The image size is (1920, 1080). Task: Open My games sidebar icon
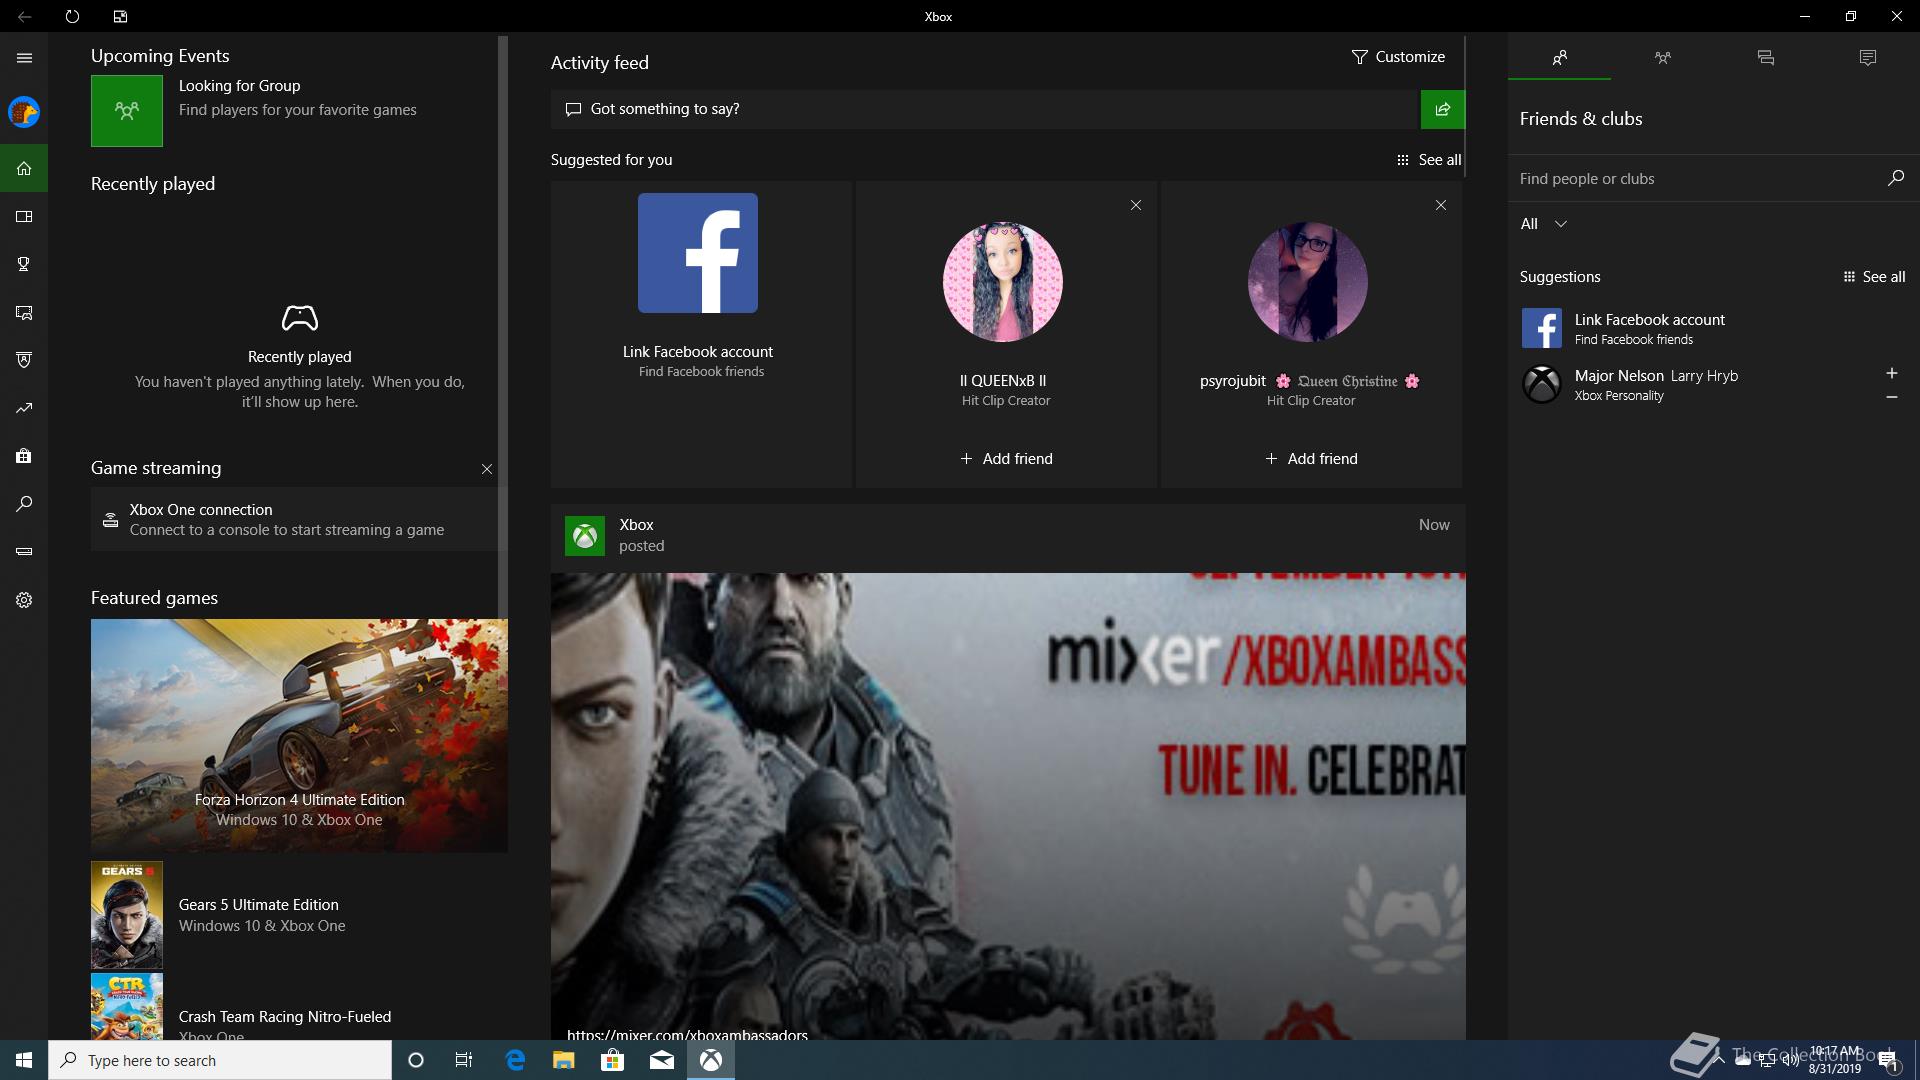pyautogui.click(x=24, y=216)
